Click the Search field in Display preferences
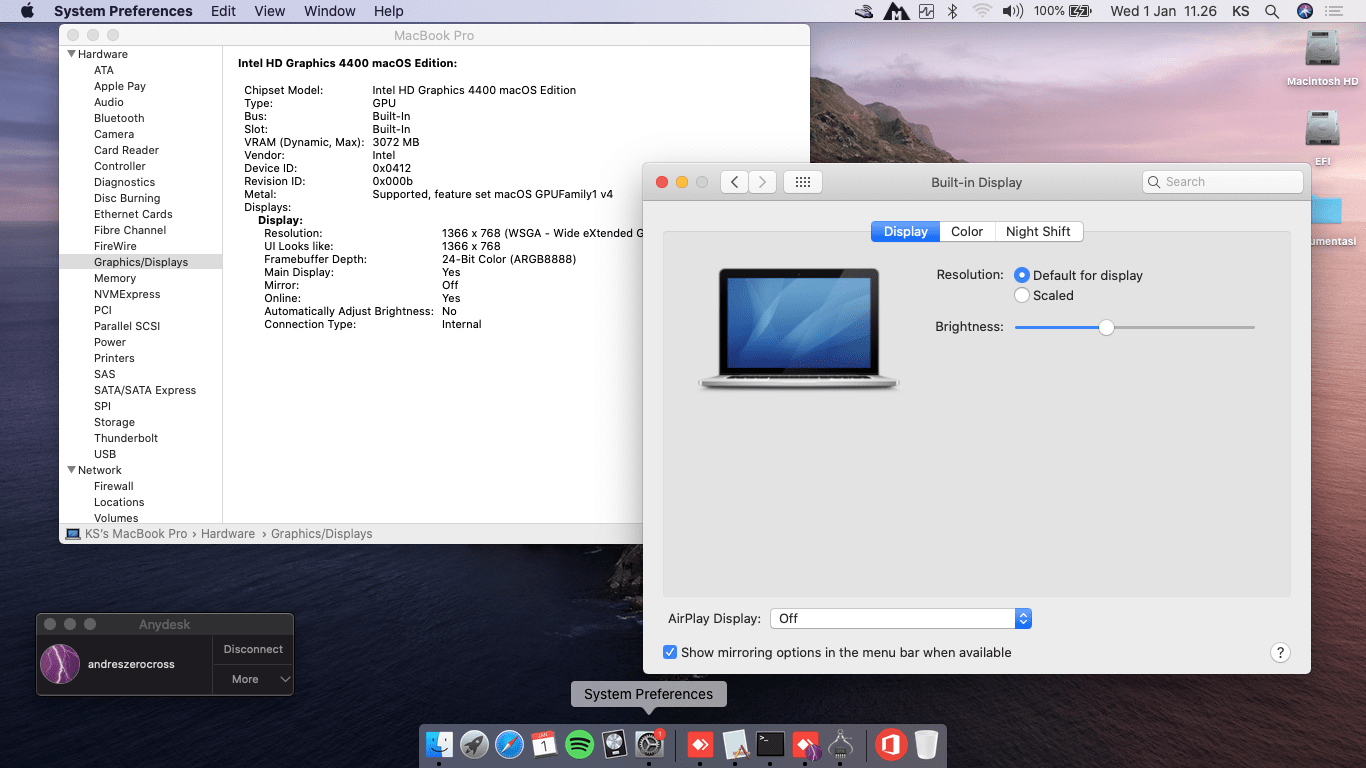 (1223, 182)
